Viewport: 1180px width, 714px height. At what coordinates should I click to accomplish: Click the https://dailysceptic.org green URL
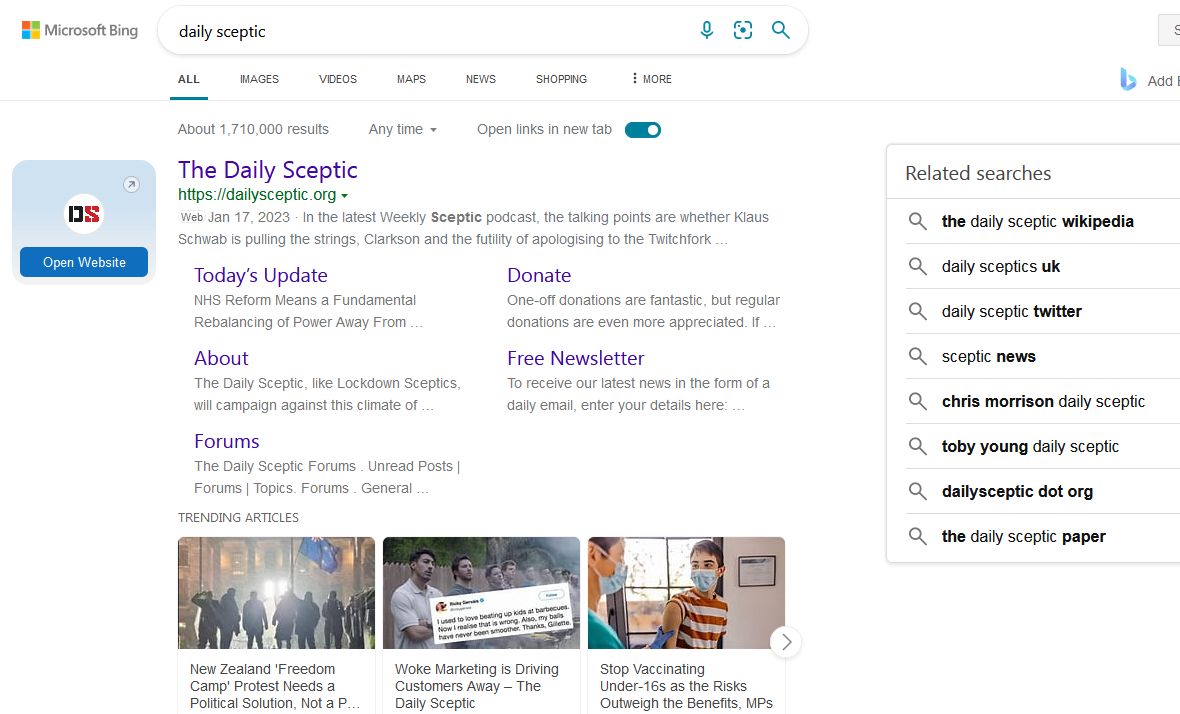[x=257, y=195]
